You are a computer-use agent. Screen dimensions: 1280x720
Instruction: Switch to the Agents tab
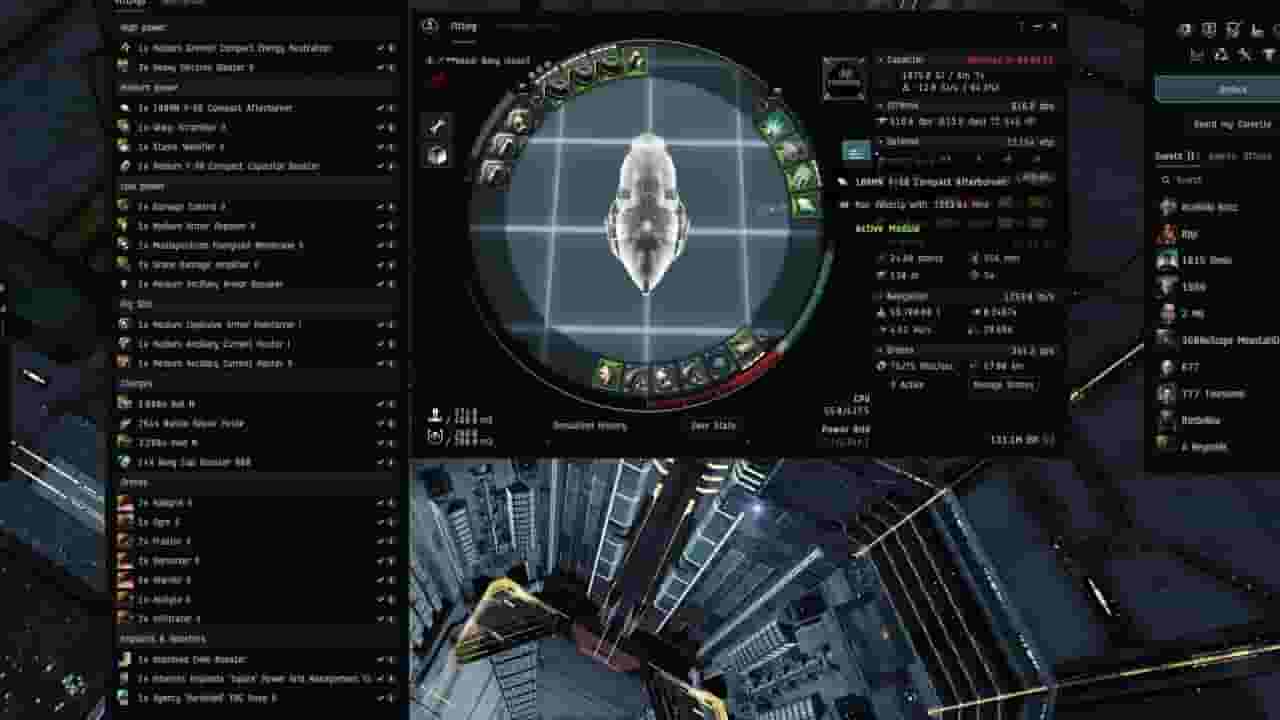1222,156
